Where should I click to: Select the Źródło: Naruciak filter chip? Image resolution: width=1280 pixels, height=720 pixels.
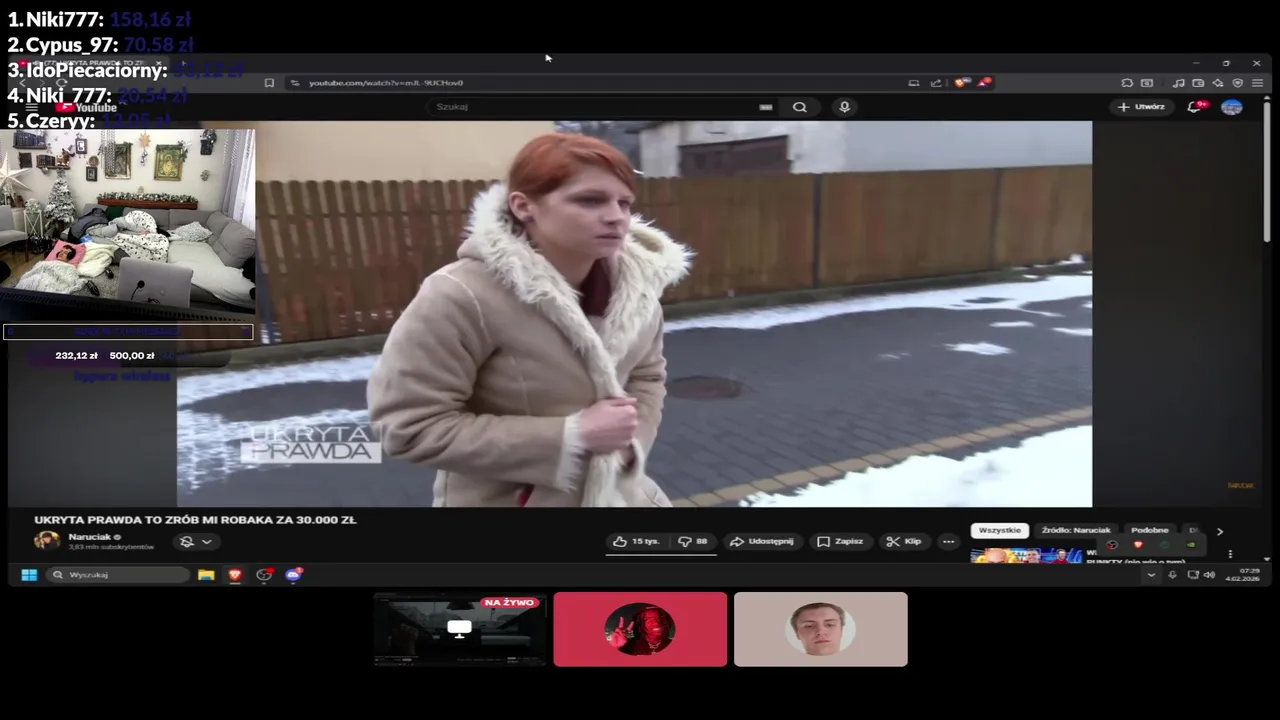[x=1076, y=530]
